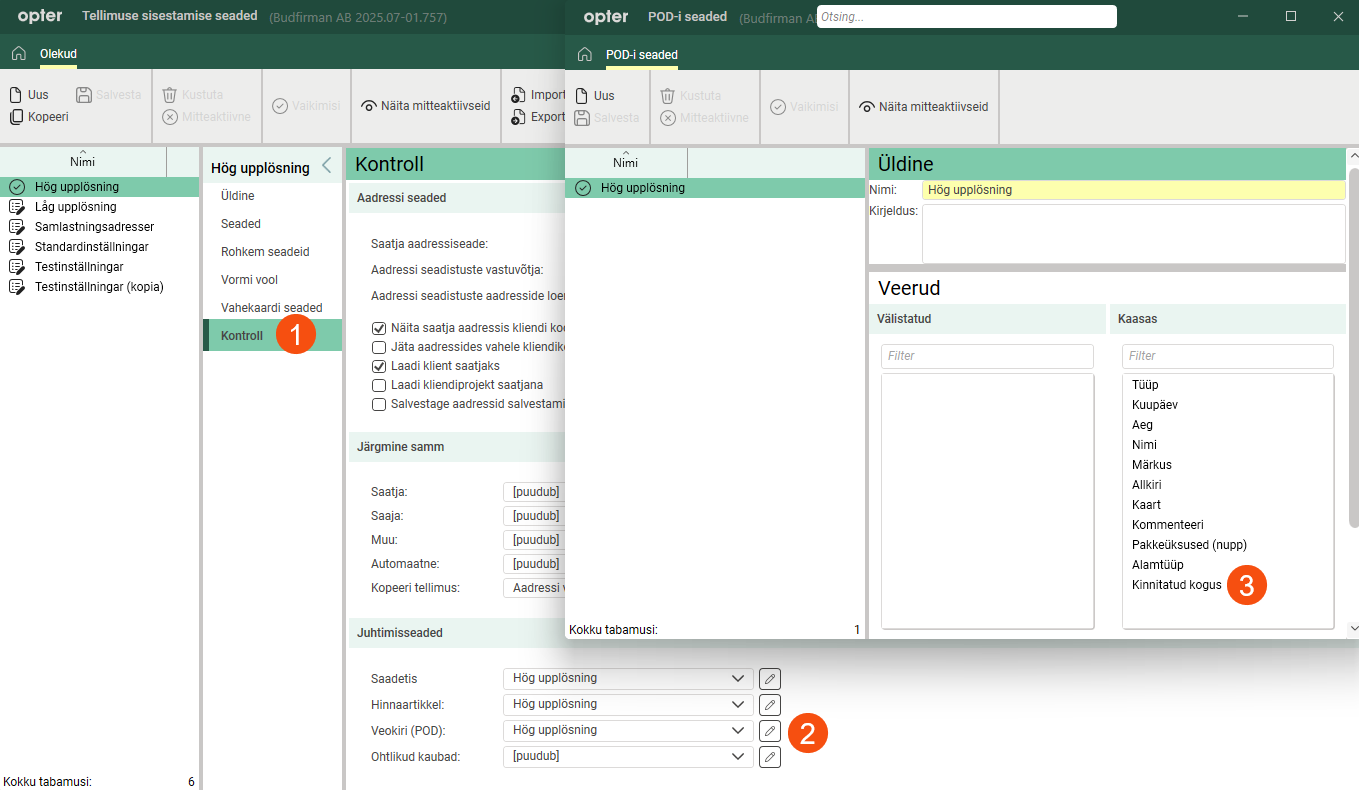Click edit pencil next to Saadetis dropdown
This screenshot has width=1359, height=790.
pos(769,679)
